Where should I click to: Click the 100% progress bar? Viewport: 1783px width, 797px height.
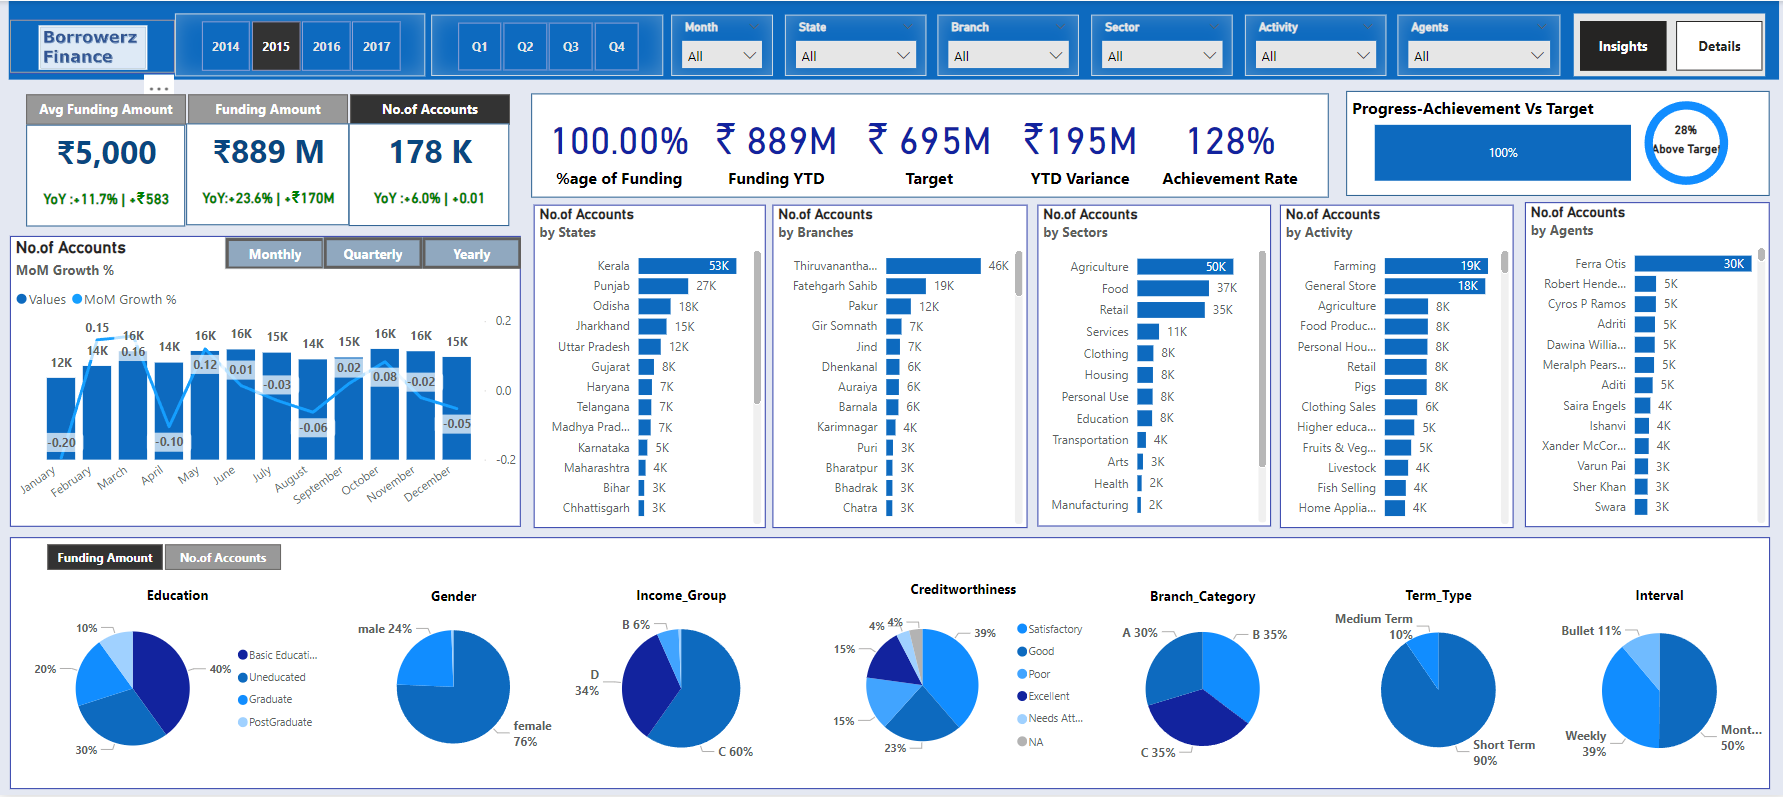click(x=1502, y=153)
